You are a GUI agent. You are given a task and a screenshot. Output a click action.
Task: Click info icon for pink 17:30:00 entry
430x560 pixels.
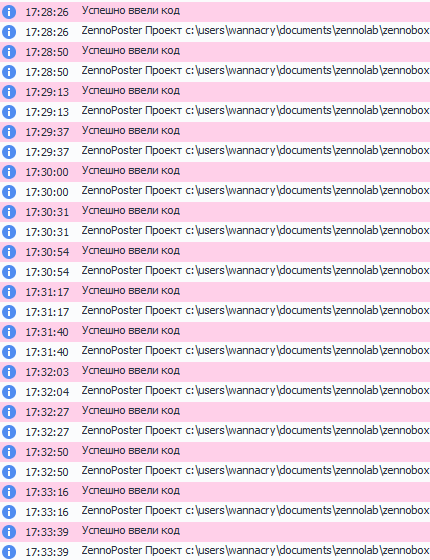click(x=9, y=172)
